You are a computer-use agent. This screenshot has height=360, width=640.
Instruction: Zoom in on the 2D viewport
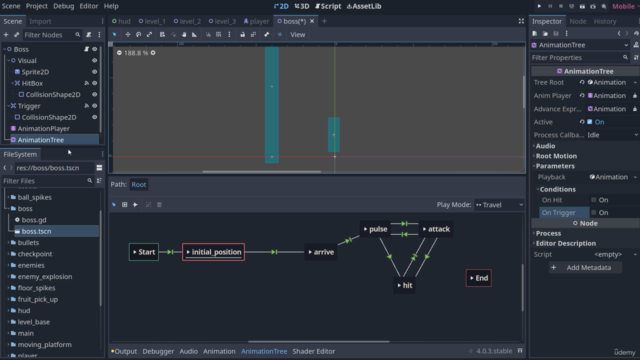tap(153, 53)
